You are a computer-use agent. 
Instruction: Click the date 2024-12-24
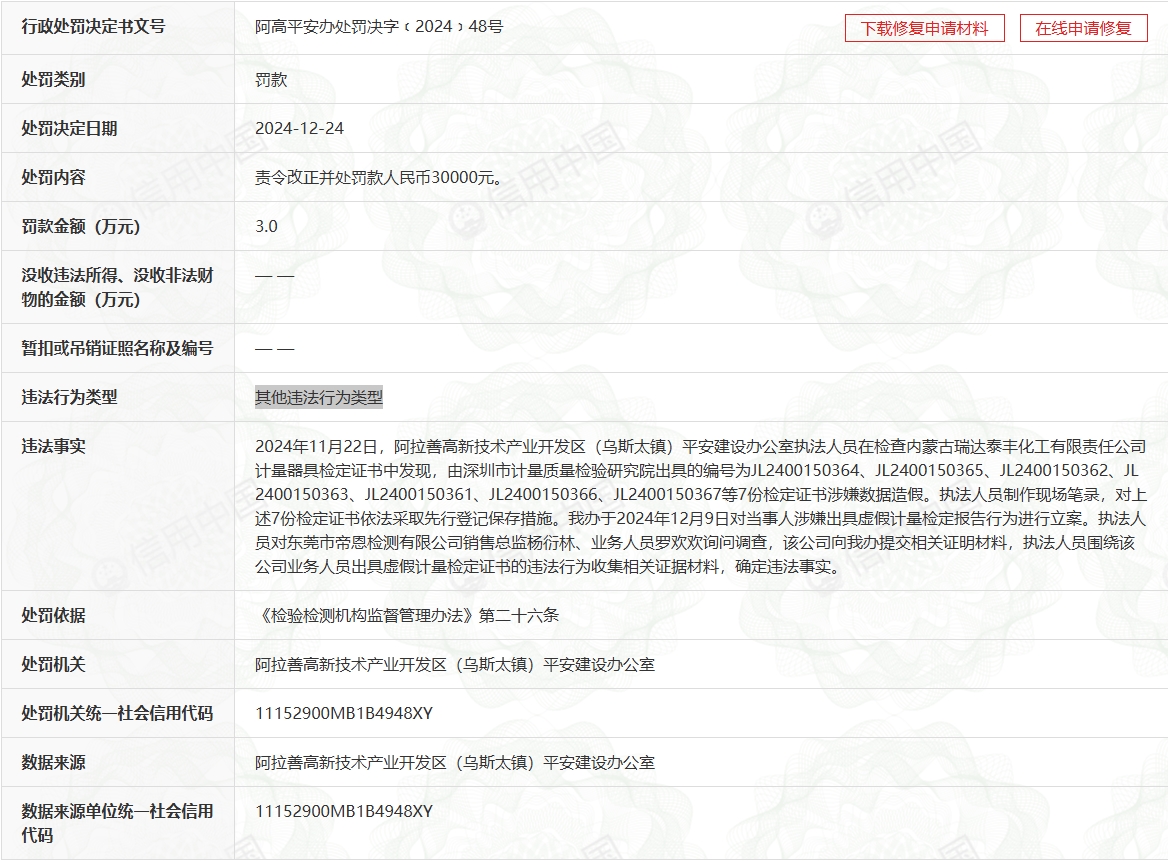(x=299, y=128)
